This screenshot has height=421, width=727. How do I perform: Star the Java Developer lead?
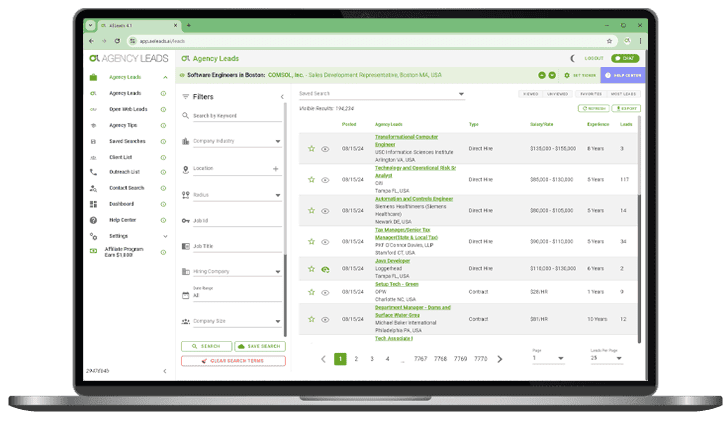coord(312,269)
